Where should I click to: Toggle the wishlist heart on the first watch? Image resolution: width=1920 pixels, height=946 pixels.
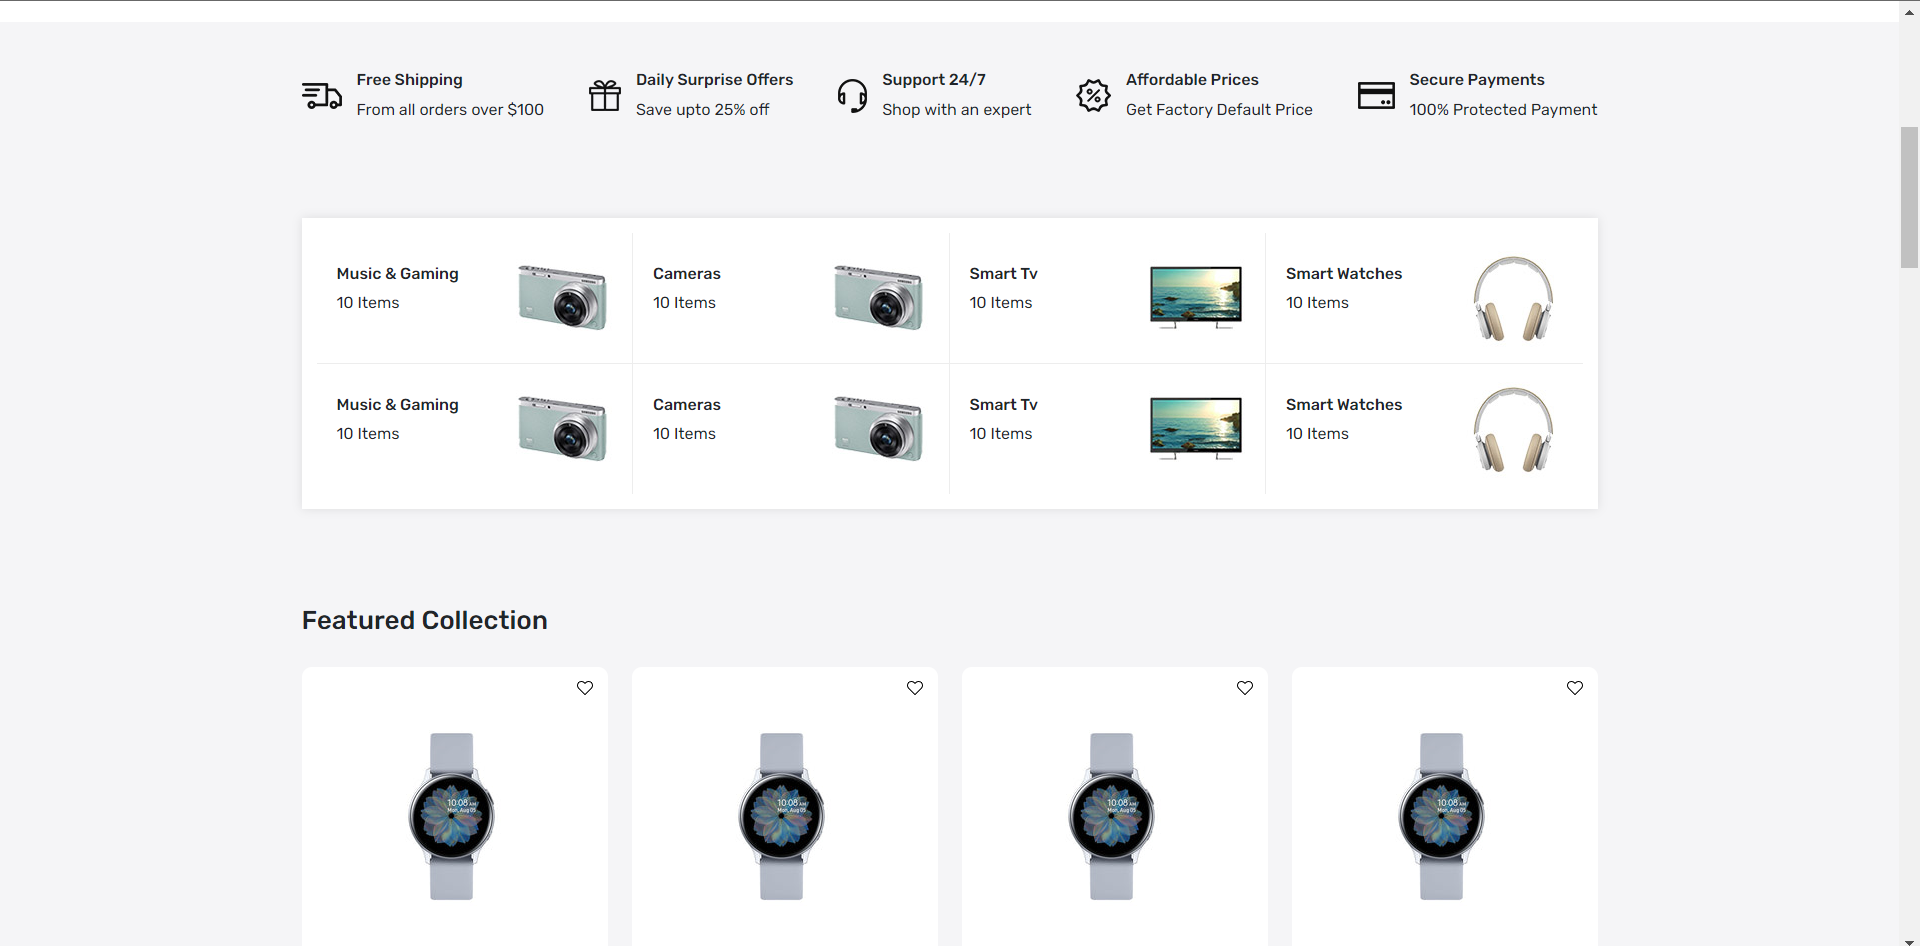click(x=584, y=688)
